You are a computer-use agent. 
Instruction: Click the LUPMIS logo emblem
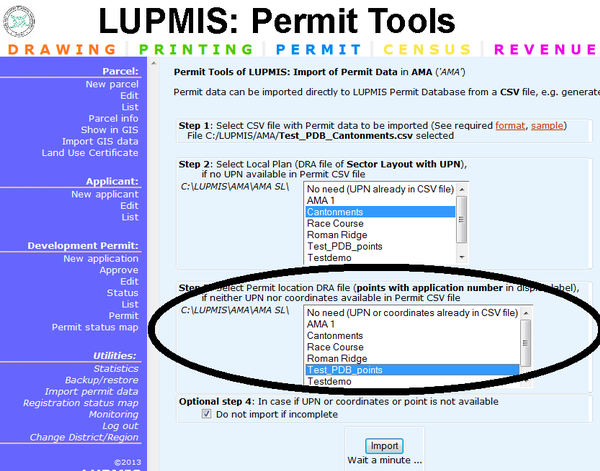19,21
